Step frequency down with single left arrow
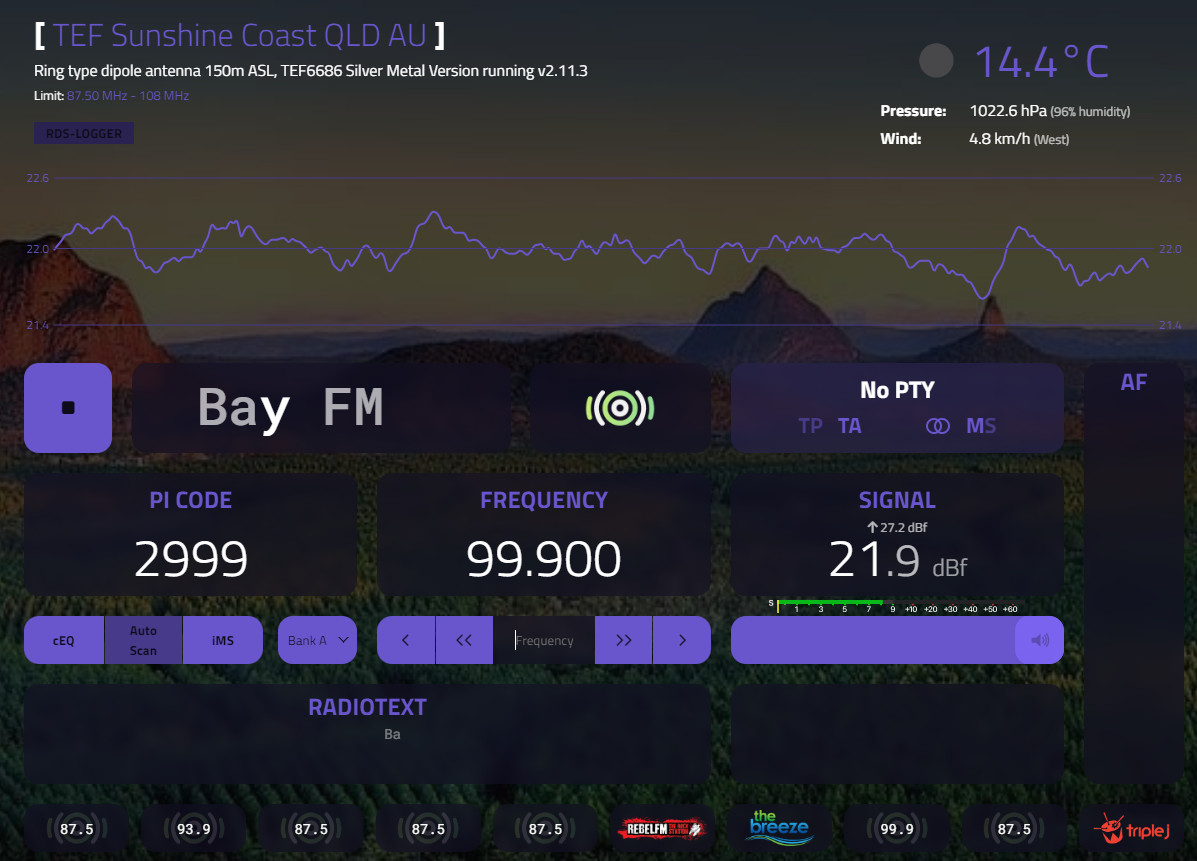 (x=405, y=640)
